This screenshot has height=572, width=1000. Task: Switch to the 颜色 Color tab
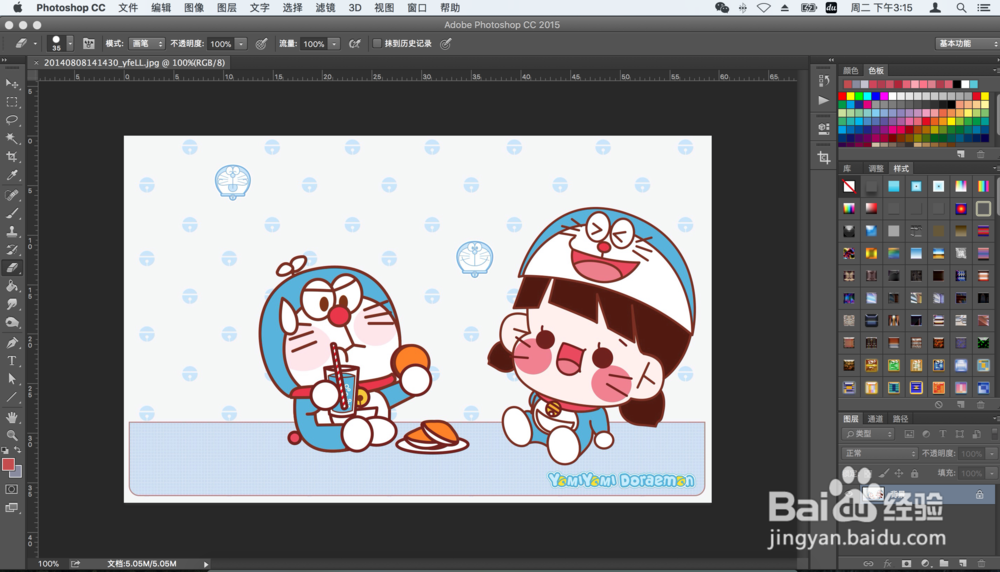pyautogui.click(x=851, y=70)
